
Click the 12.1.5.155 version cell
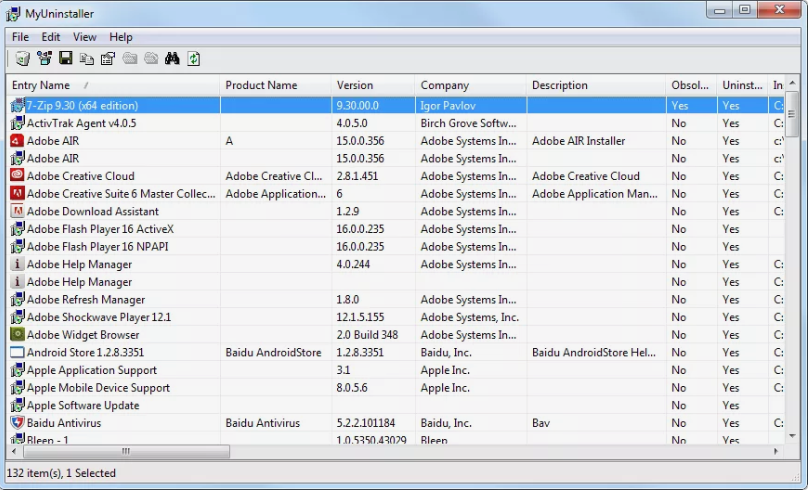click(362, 318)
